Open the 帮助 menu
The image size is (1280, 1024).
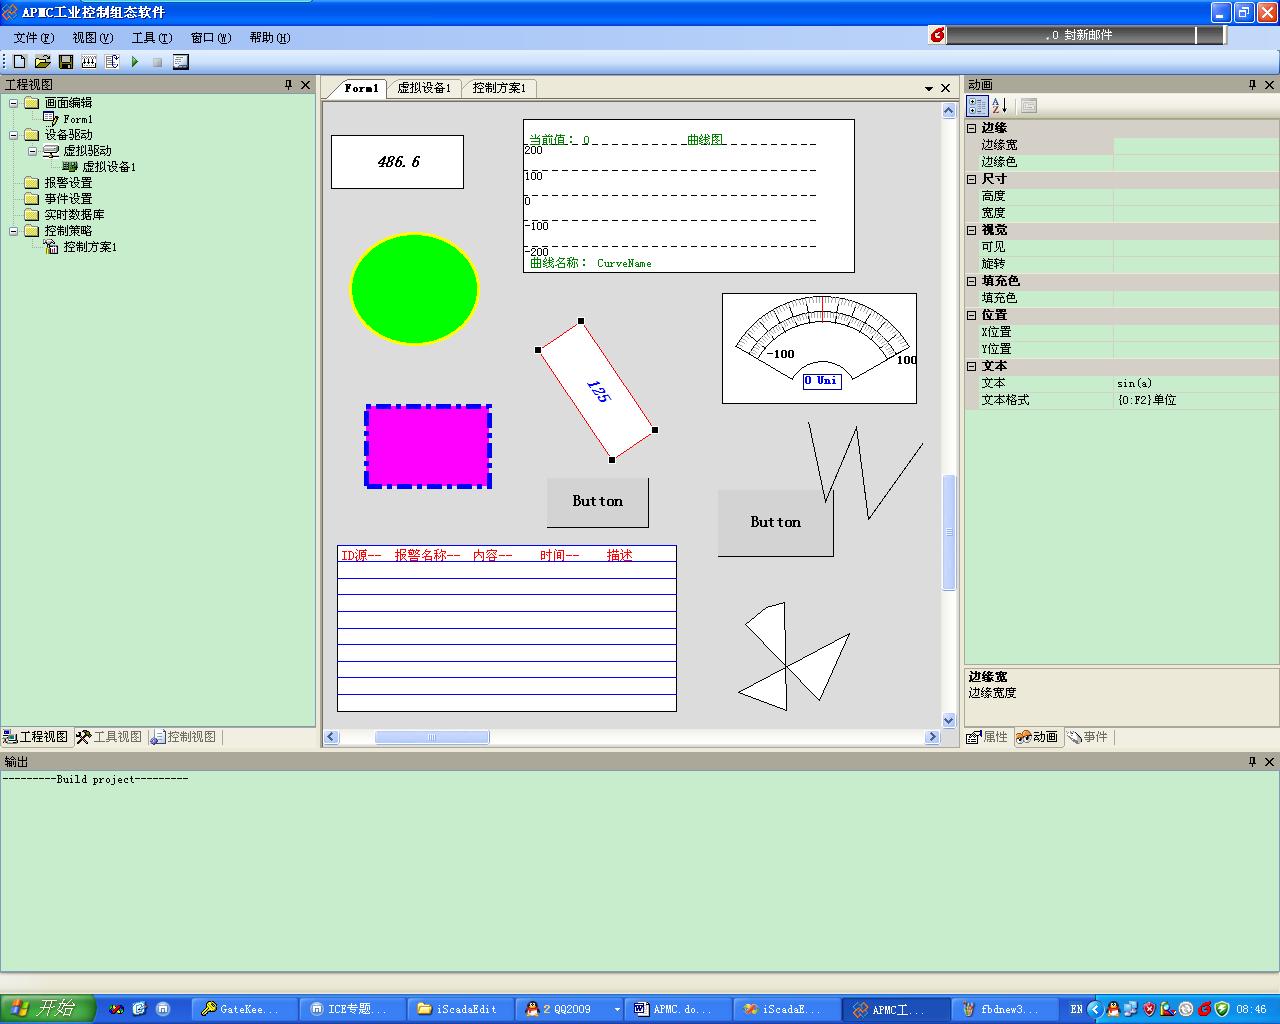[269, 37]
